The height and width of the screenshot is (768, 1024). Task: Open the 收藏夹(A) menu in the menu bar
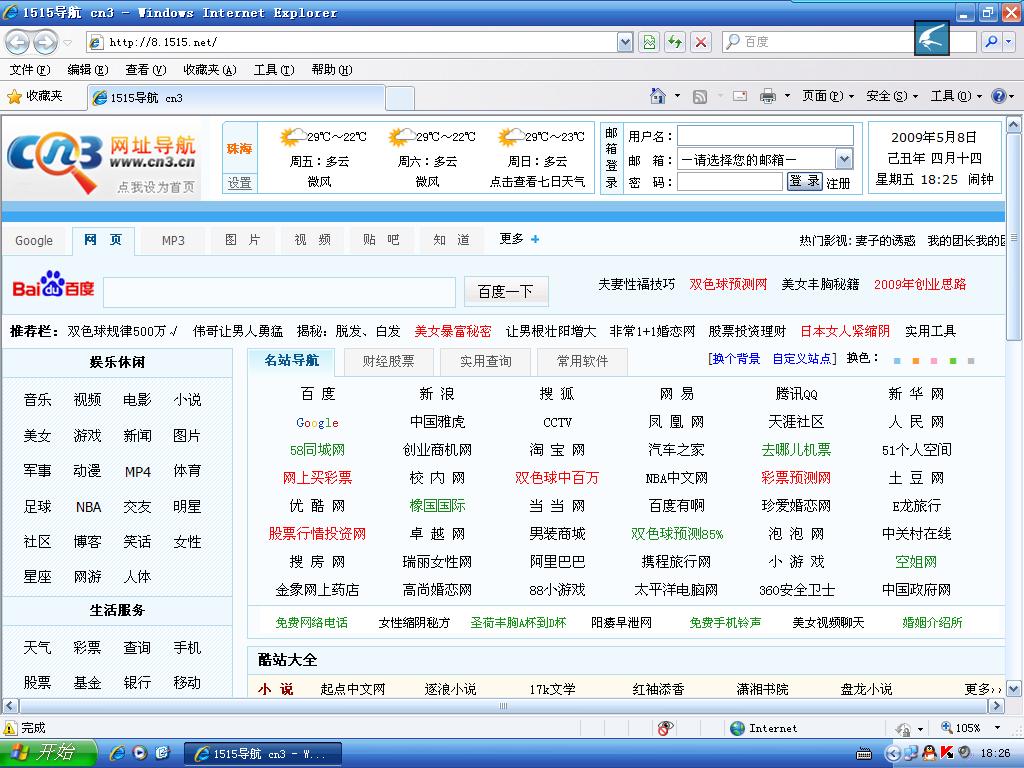click(209, 70)
